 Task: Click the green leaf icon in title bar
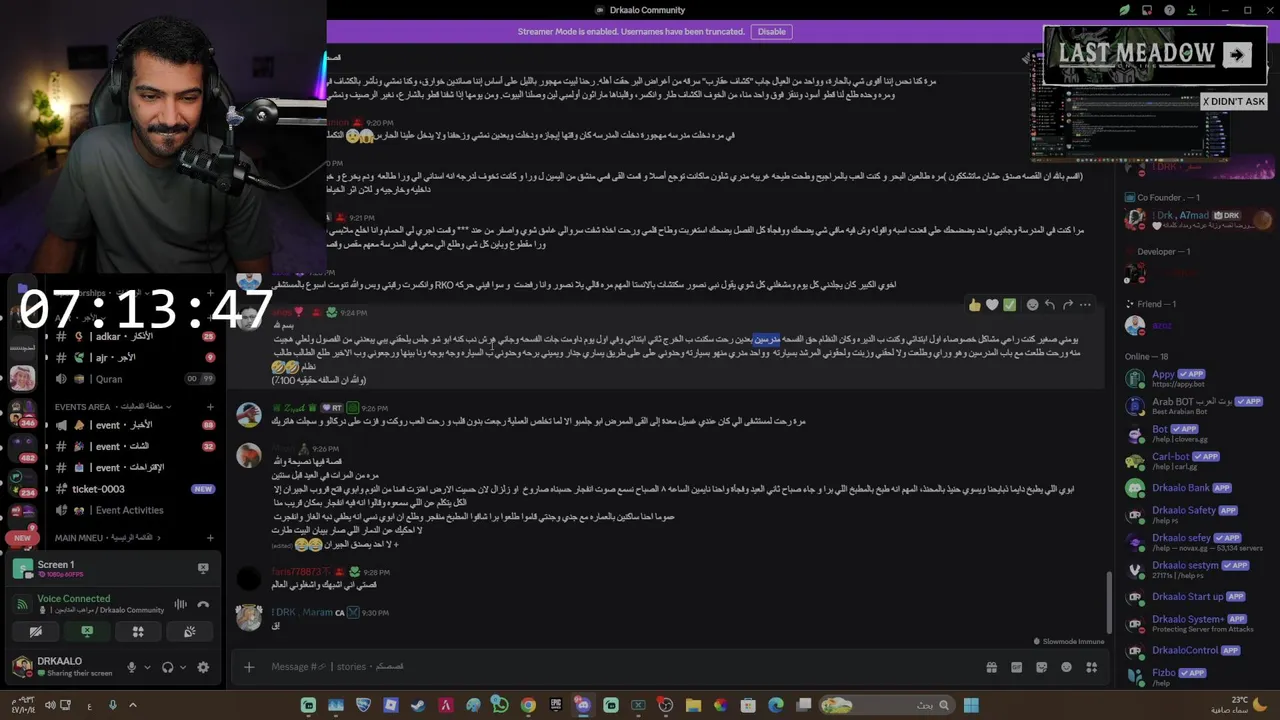pos(1124,10)
